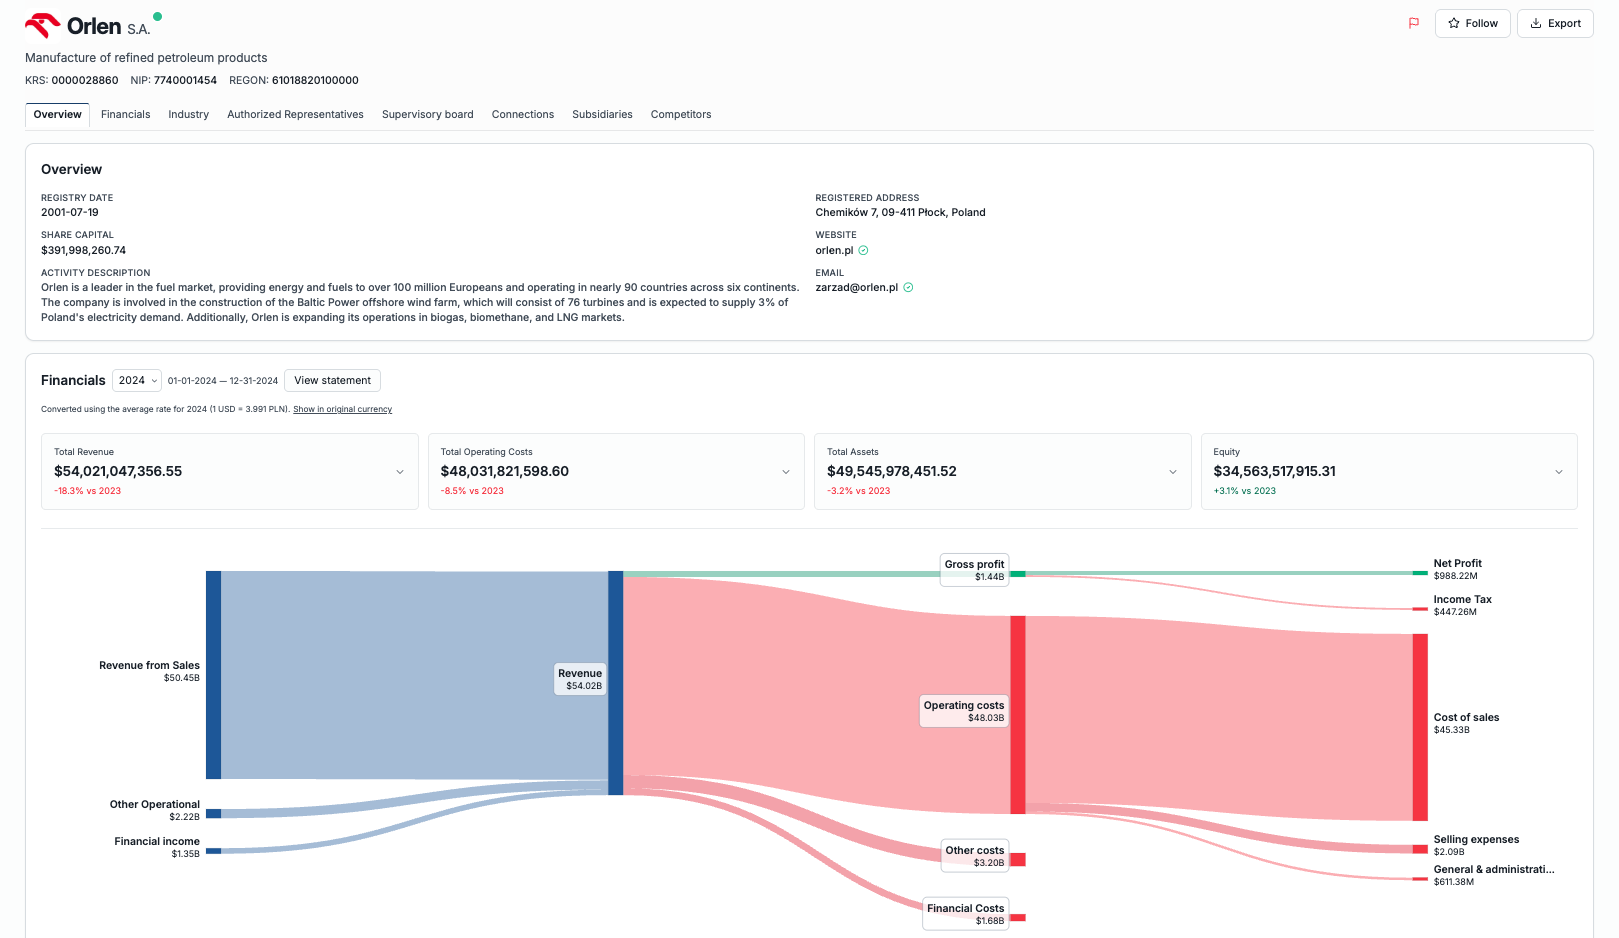View the Competitors tab
Viewport: 1619px width, 938px height.
tap(680, 115)
